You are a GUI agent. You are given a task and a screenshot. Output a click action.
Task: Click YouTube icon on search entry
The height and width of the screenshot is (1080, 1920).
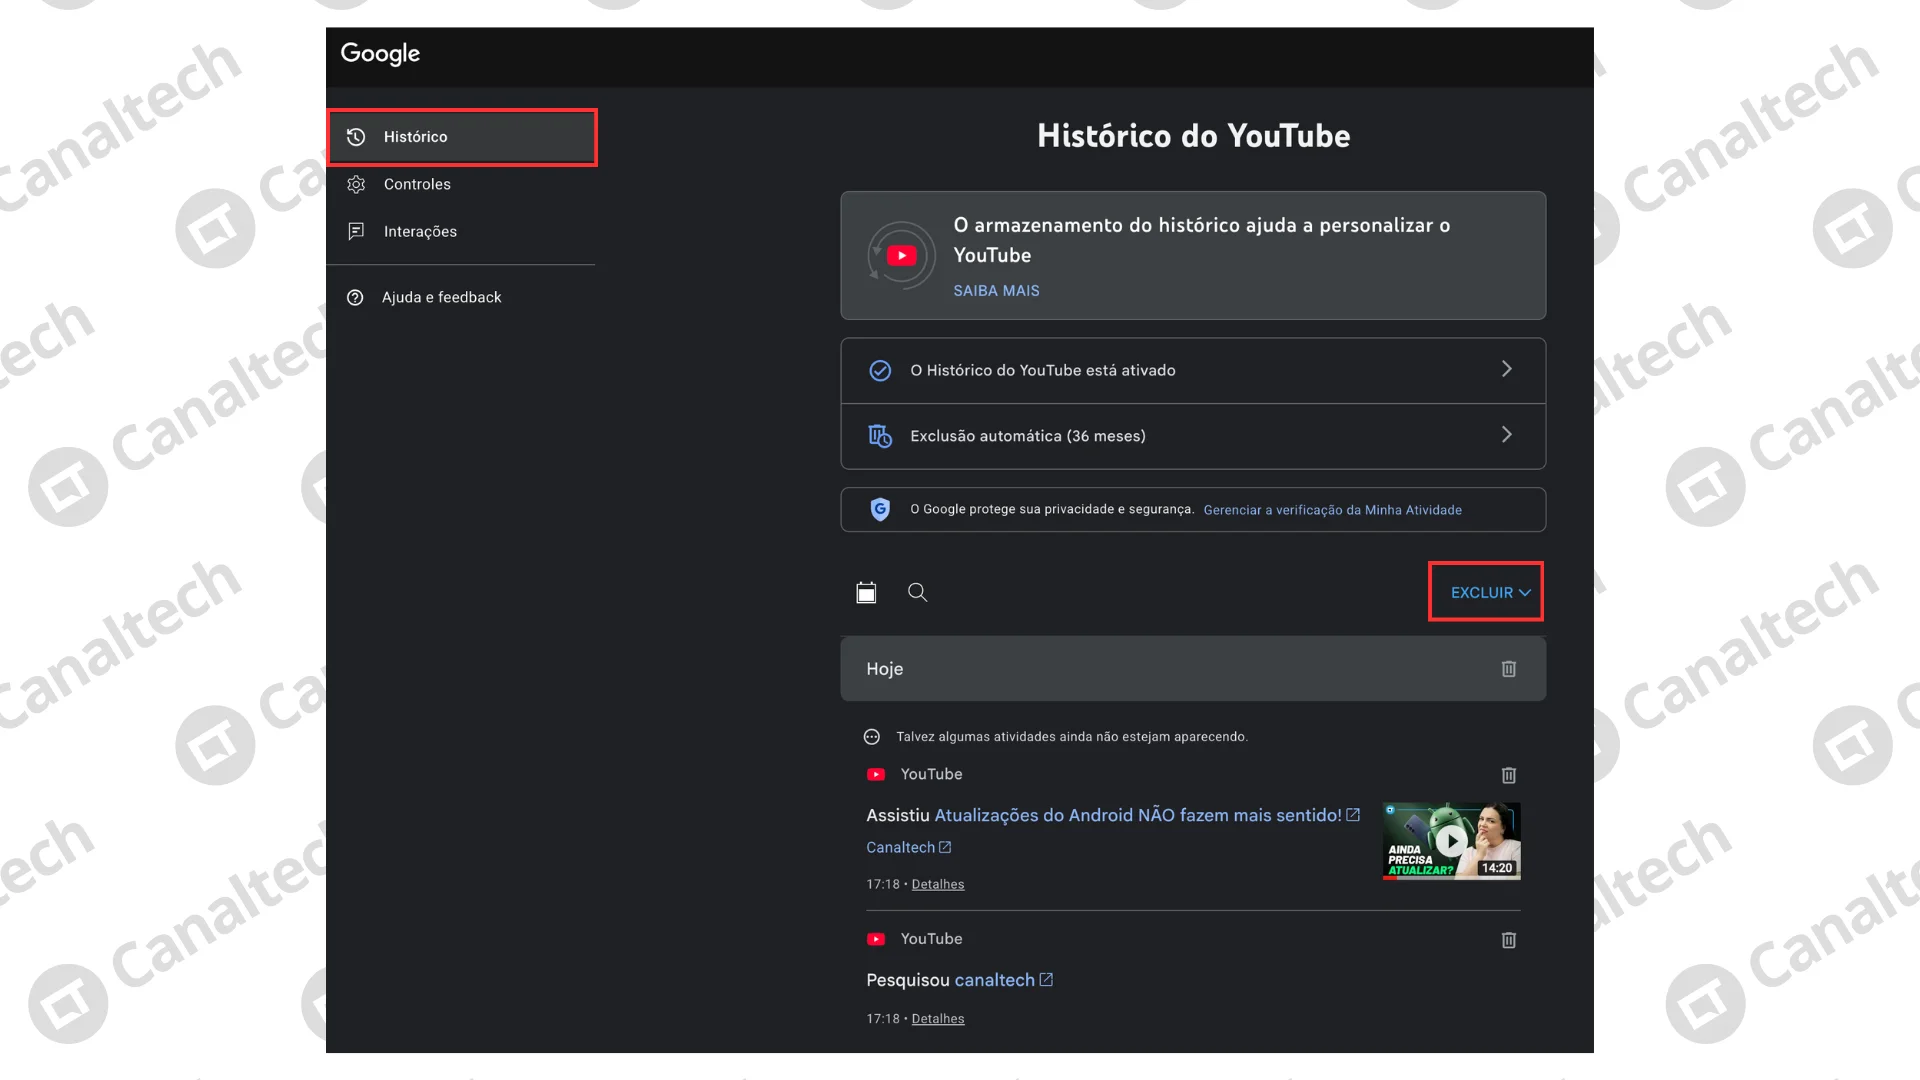[876, 940]
